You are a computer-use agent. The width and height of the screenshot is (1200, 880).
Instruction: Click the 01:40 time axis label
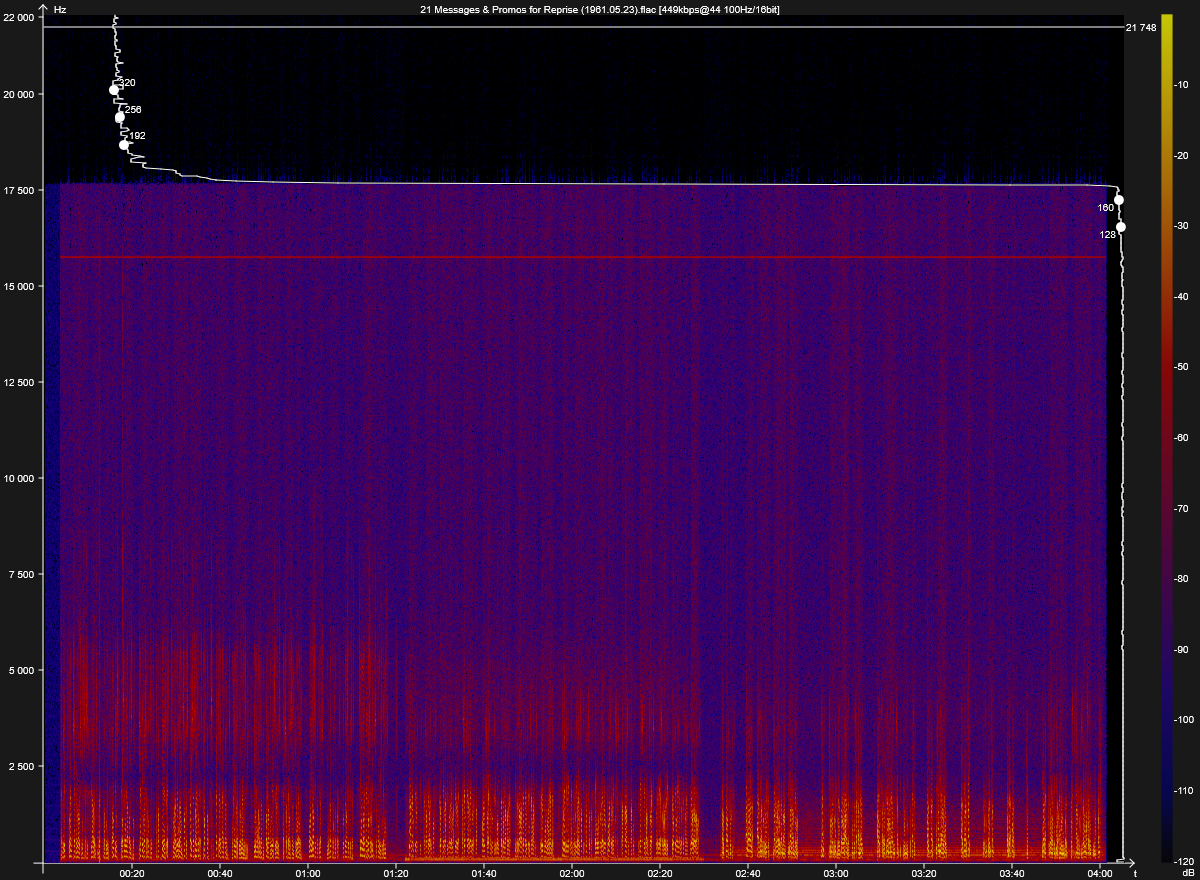(x=484, y=872)
